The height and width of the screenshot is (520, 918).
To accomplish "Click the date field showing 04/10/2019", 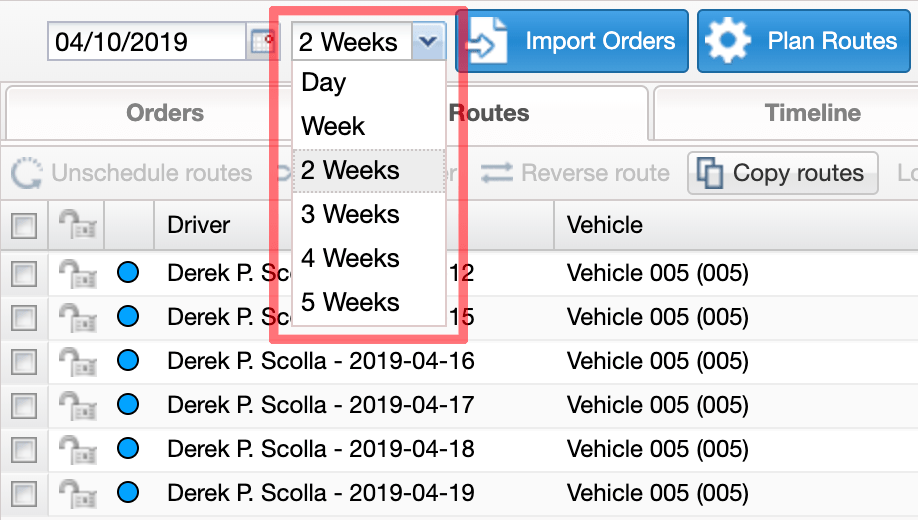I will tap(145, 42).
